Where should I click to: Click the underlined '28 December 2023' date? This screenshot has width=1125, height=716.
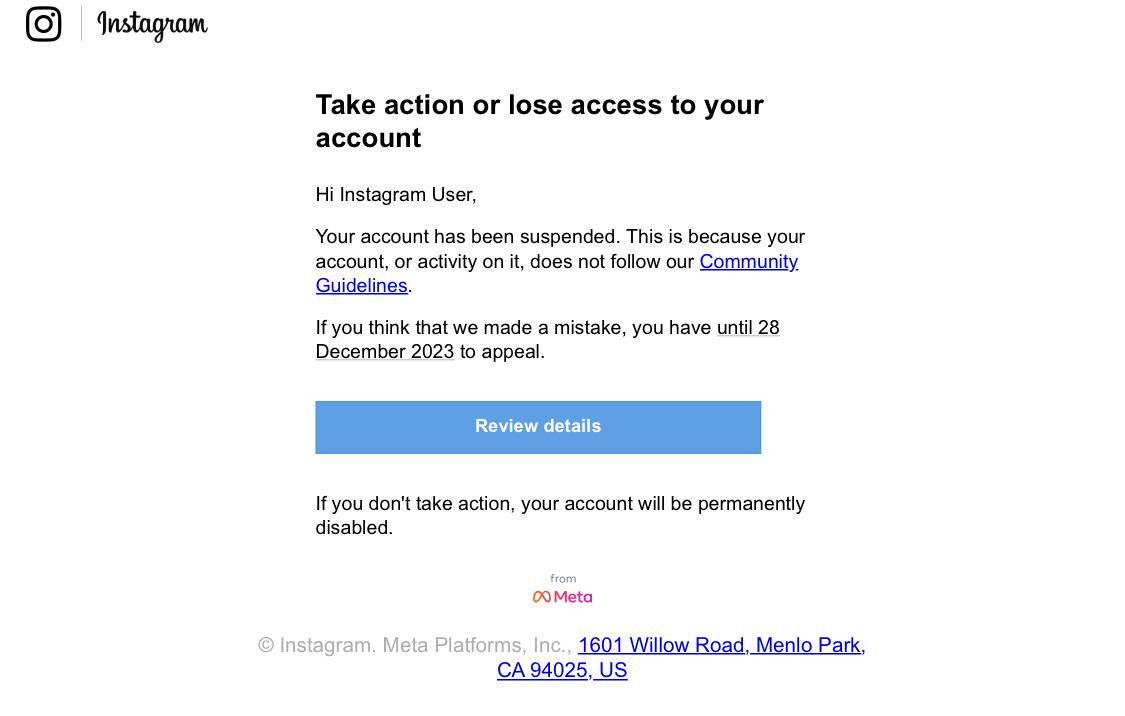tap(384, 352)
